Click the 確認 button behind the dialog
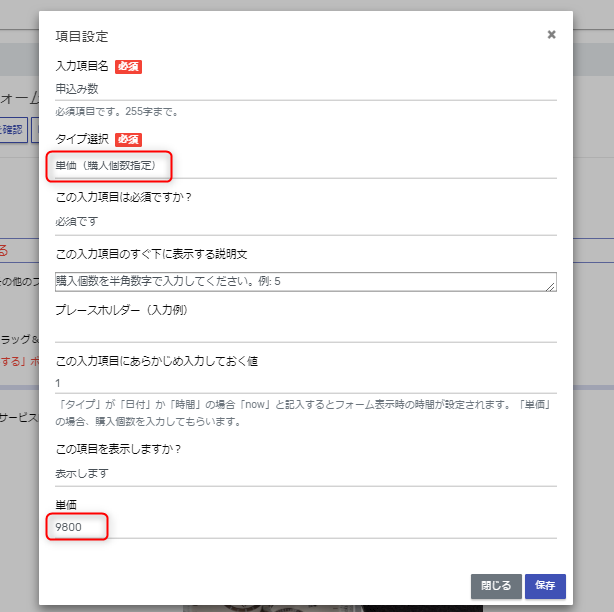The width and height of the screenshot is (614, 612). click(x=12, y=130)
